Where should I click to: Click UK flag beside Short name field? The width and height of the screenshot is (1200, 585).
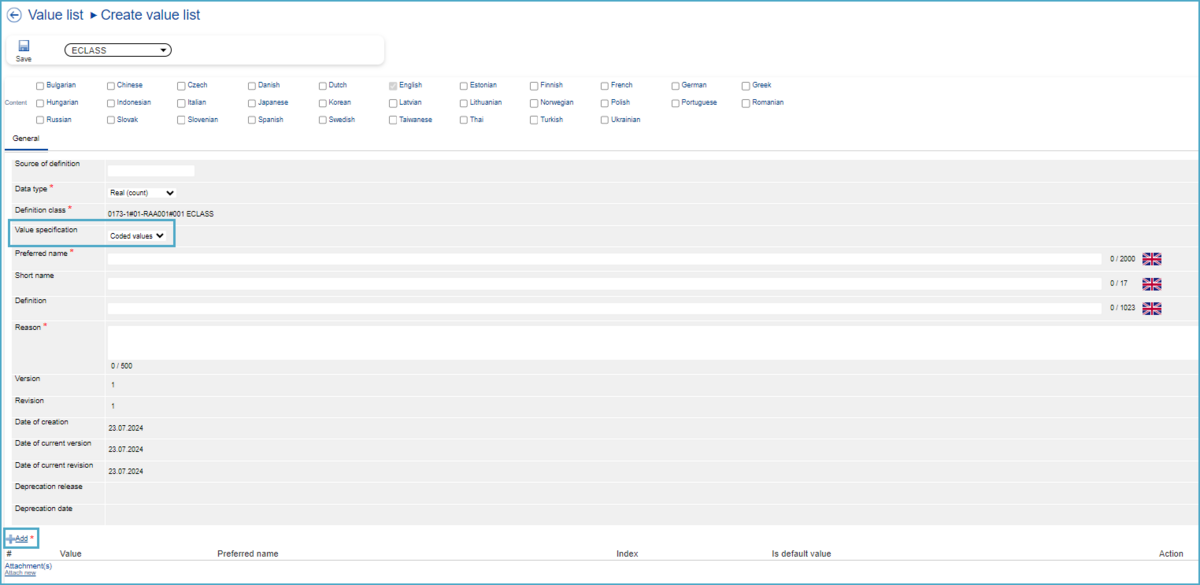[x=1151, y=284]
